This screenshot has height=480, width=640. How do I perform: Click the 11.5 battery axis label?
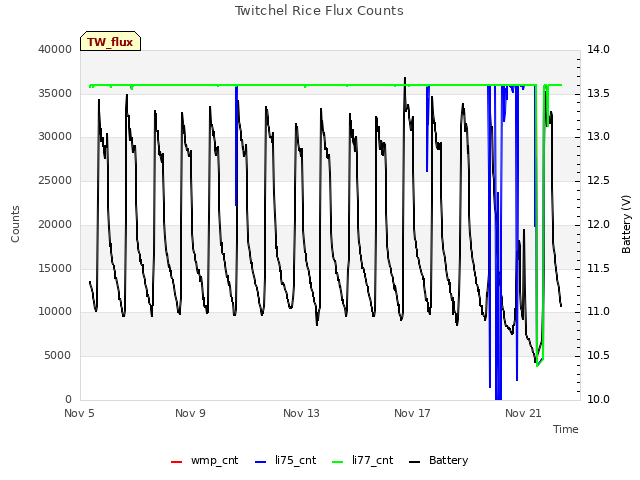tap(598, 269)
